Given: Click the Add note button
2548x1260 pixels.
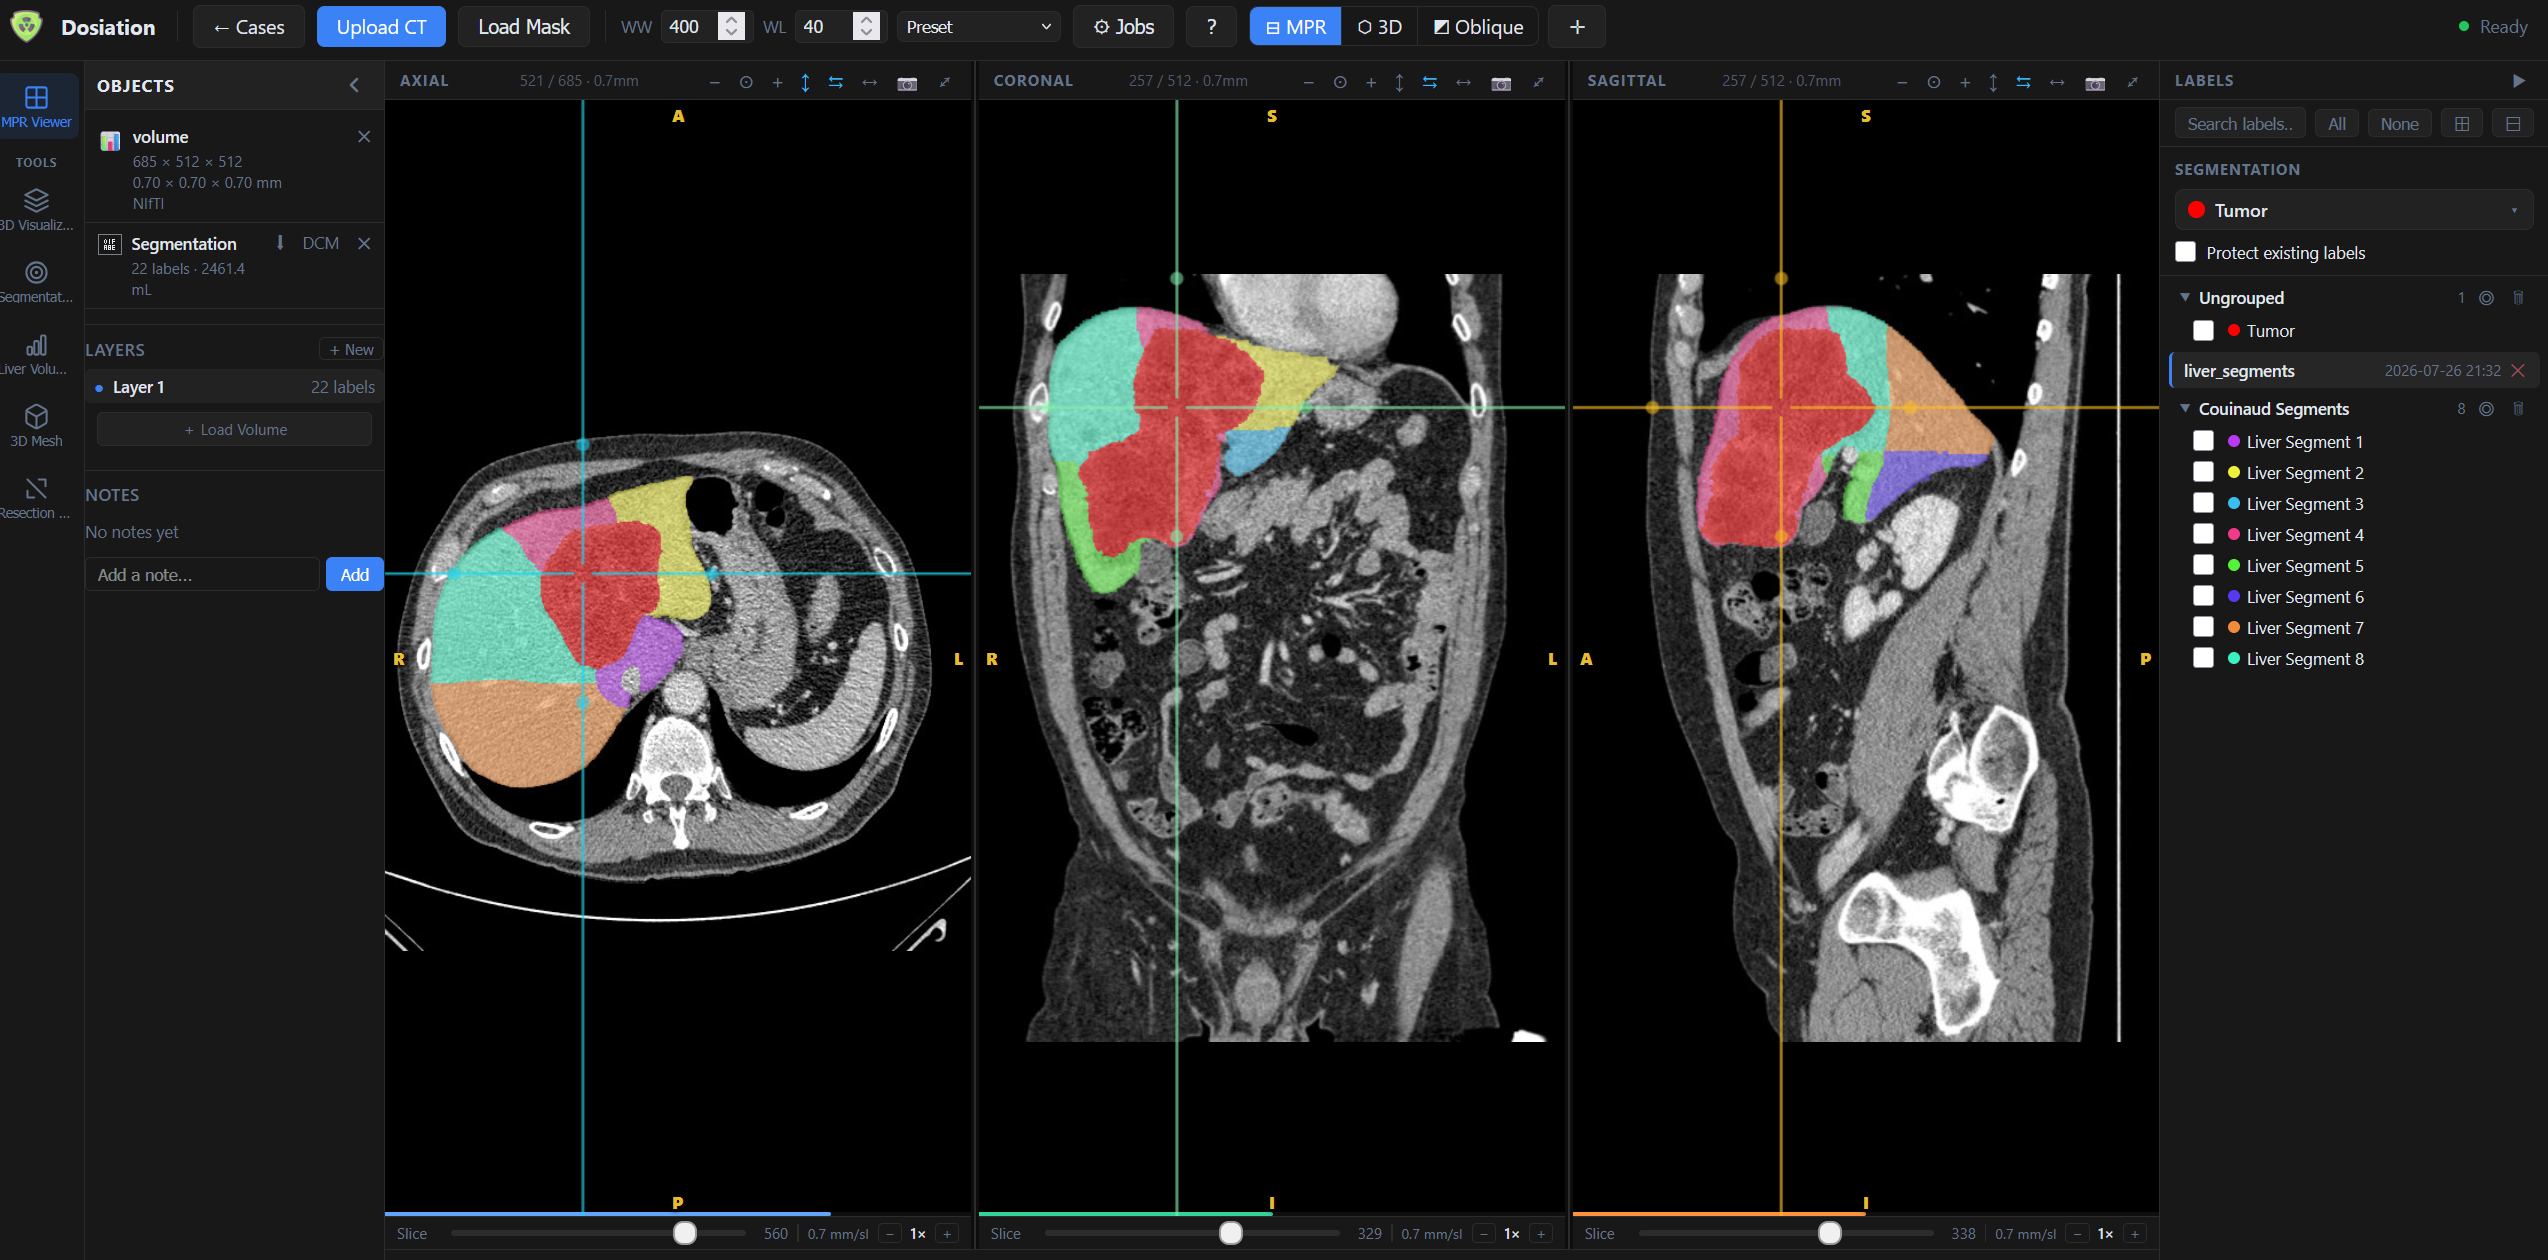Looking at the screenshot, I should pyautogui.click(x=354, y=574).
